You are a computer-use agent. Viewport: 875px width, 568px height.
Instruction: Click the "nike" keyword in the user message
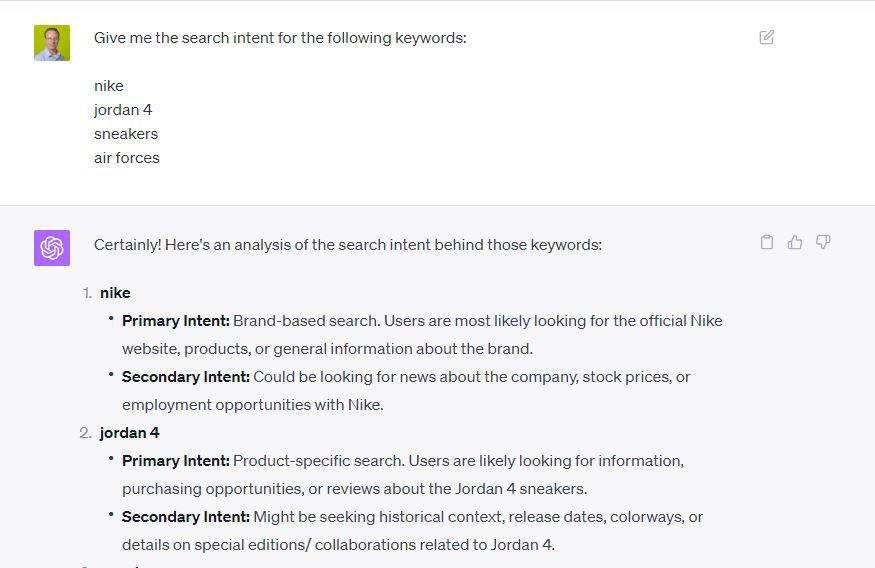(109, 86)
